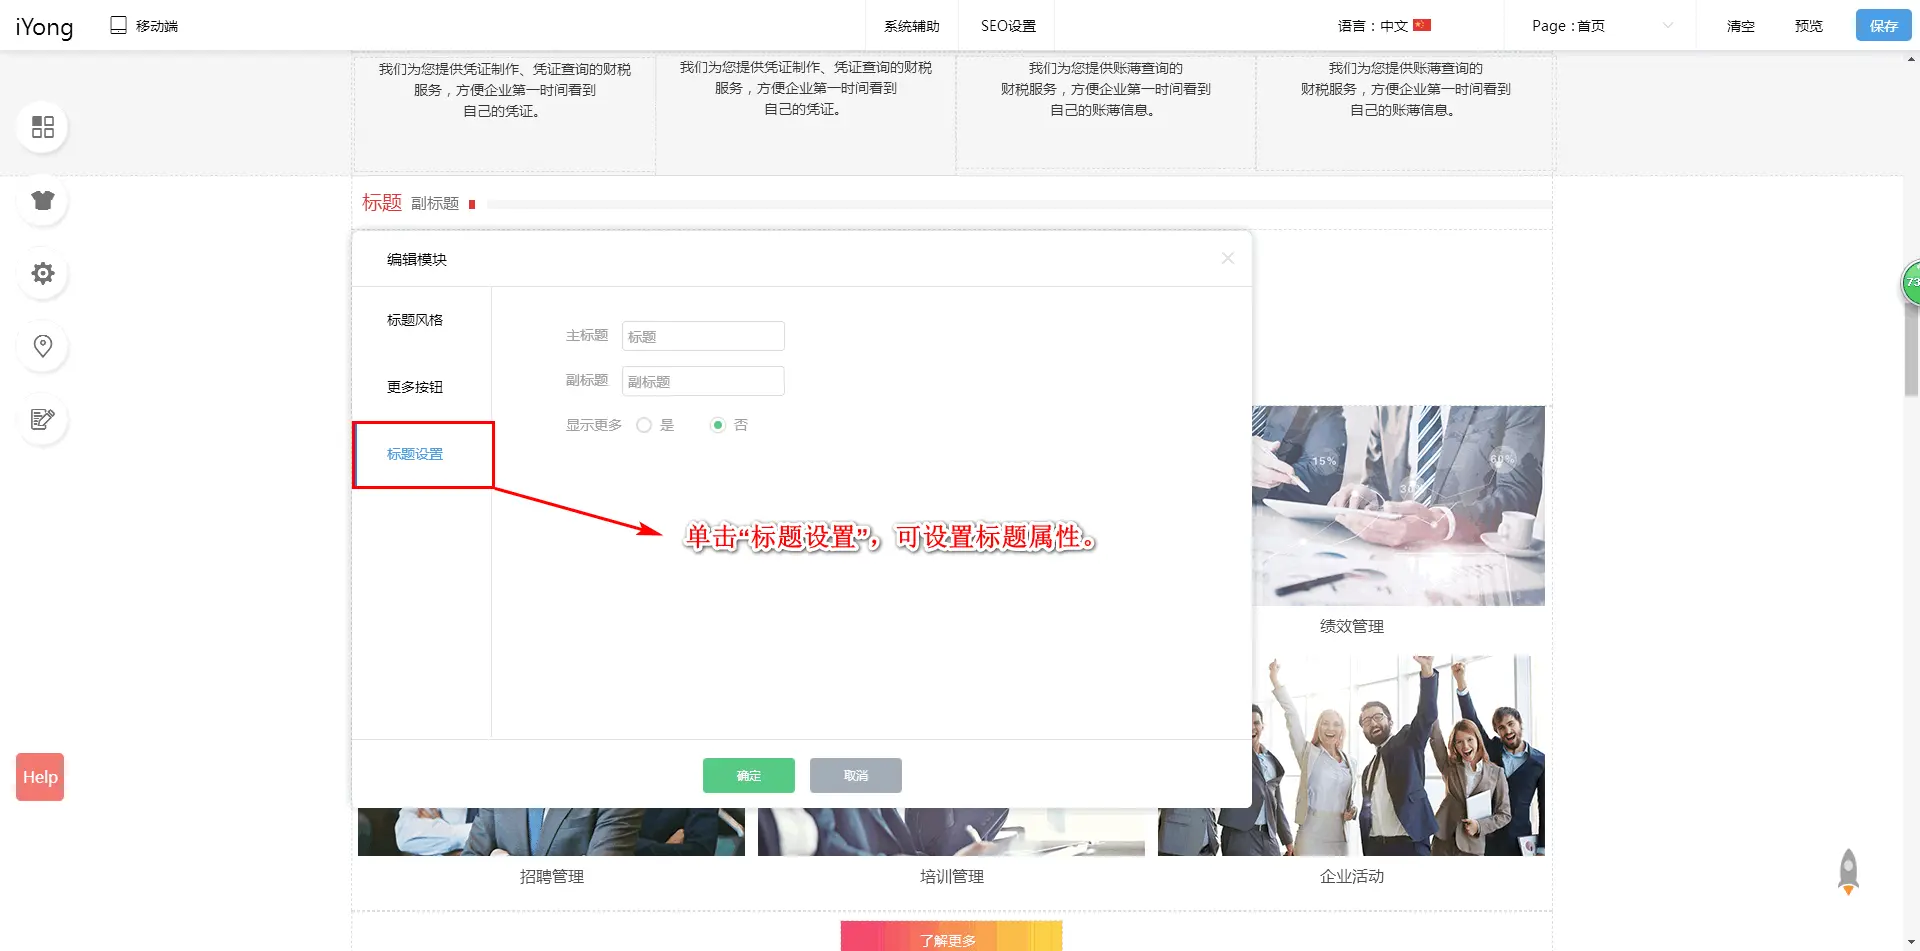Click the location pin sidebar icon
The height and width of the screenshot is (951, 1920).
coord(42,346)
